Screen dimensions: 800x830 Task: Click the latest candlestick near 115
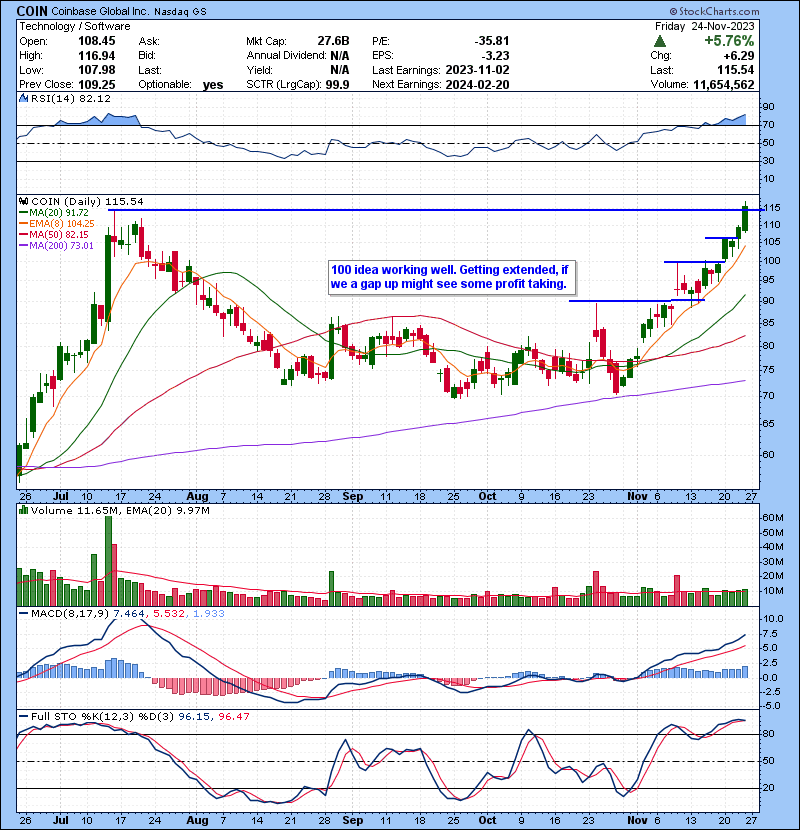745,219
